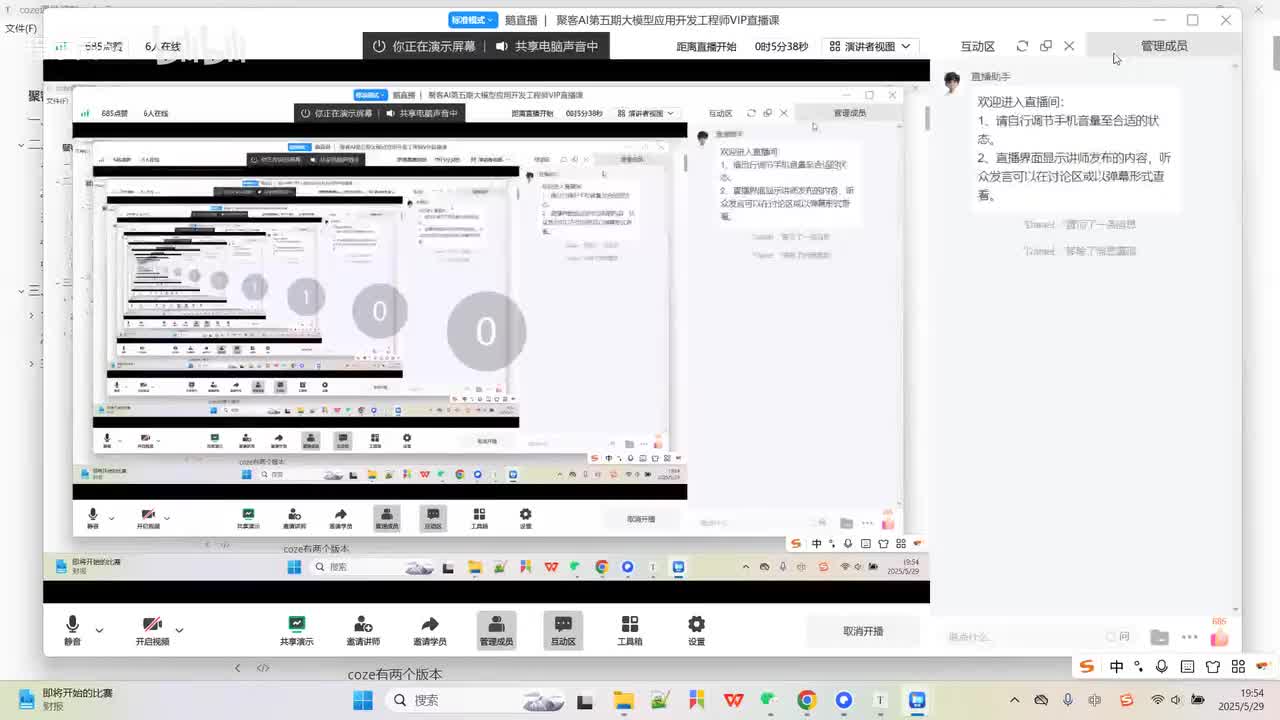
Task: Toggle IME punctuation mode icon
Action: [1139, 667]
